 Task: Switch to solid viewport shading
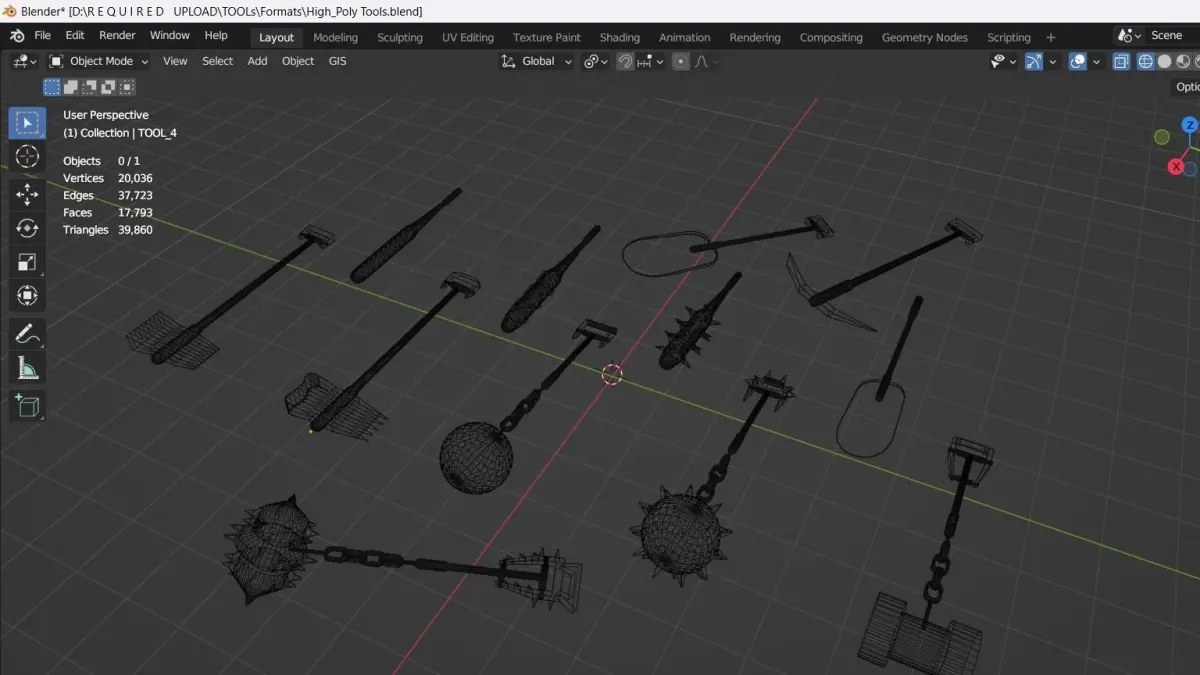pos(1163,61)
